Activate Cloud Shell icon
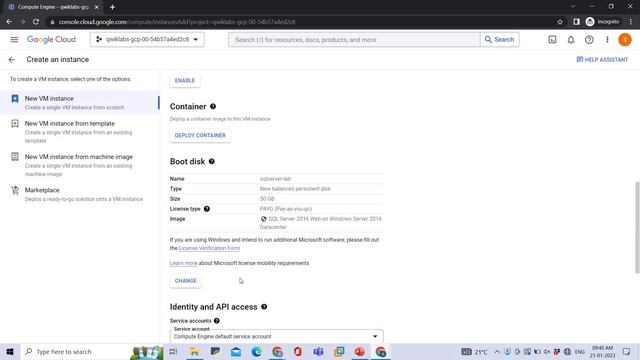Viewport: 640px width, 360px height. (x=552, y=40)
